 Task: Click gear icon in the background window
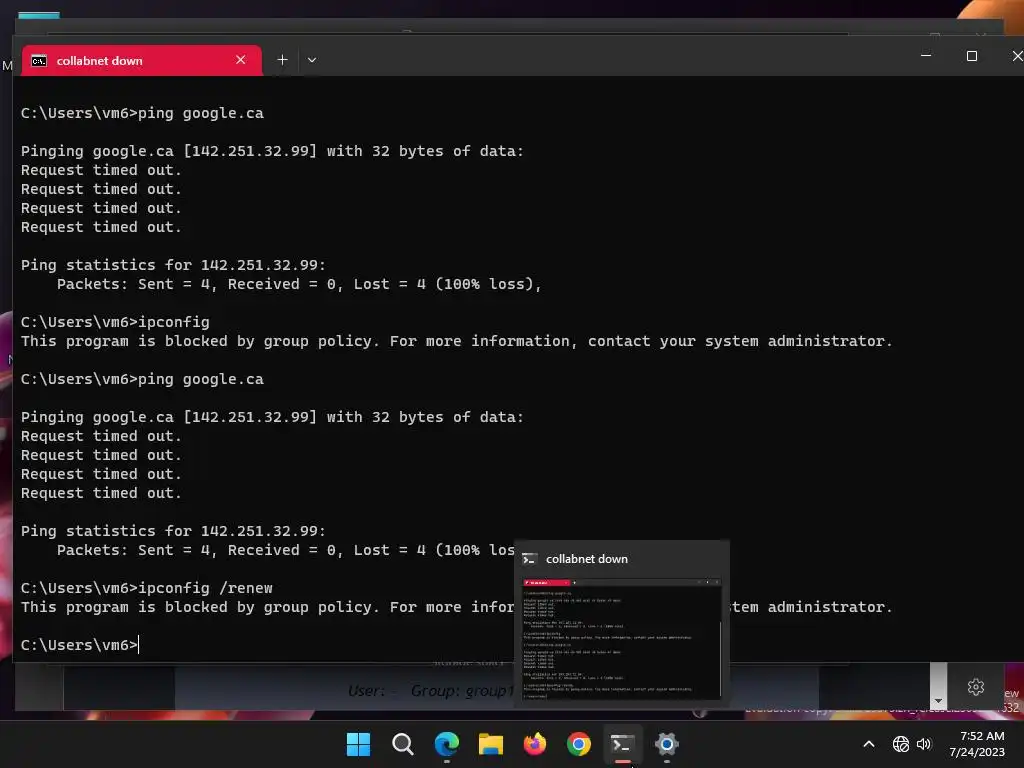976,687
